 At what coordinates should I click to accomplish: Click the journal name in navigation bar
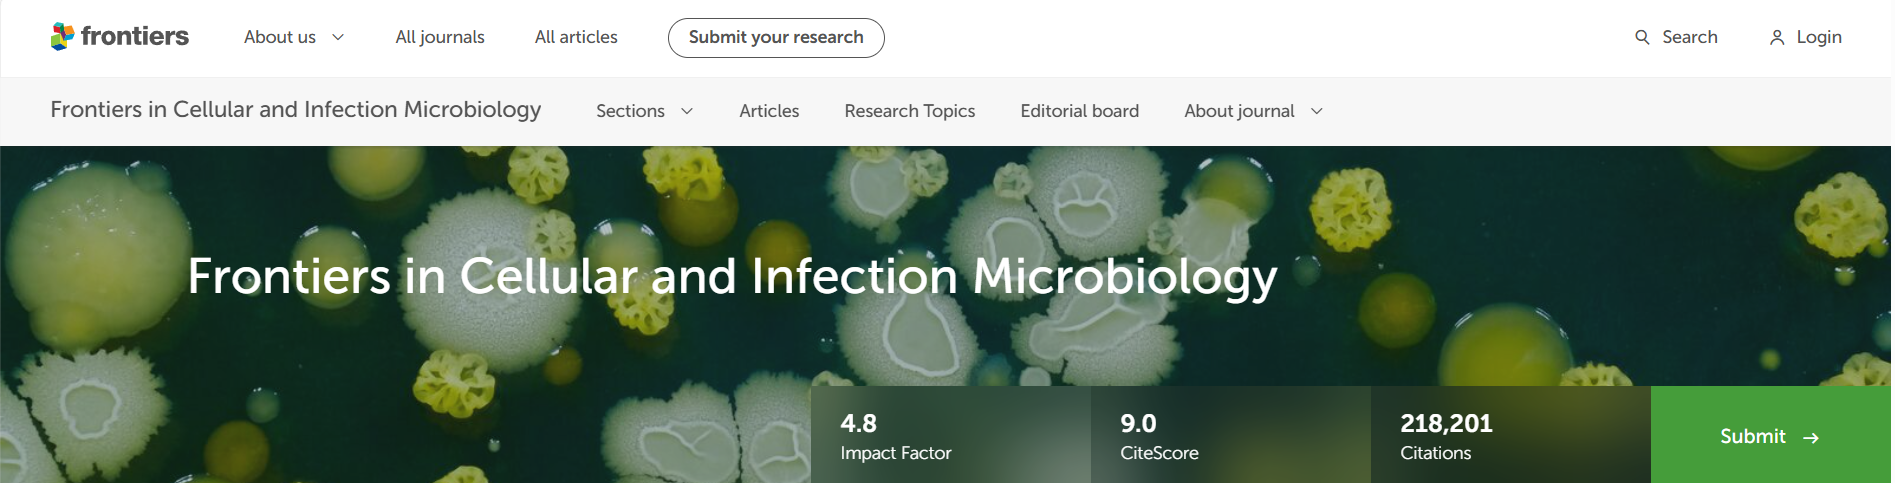click(296, 109)
